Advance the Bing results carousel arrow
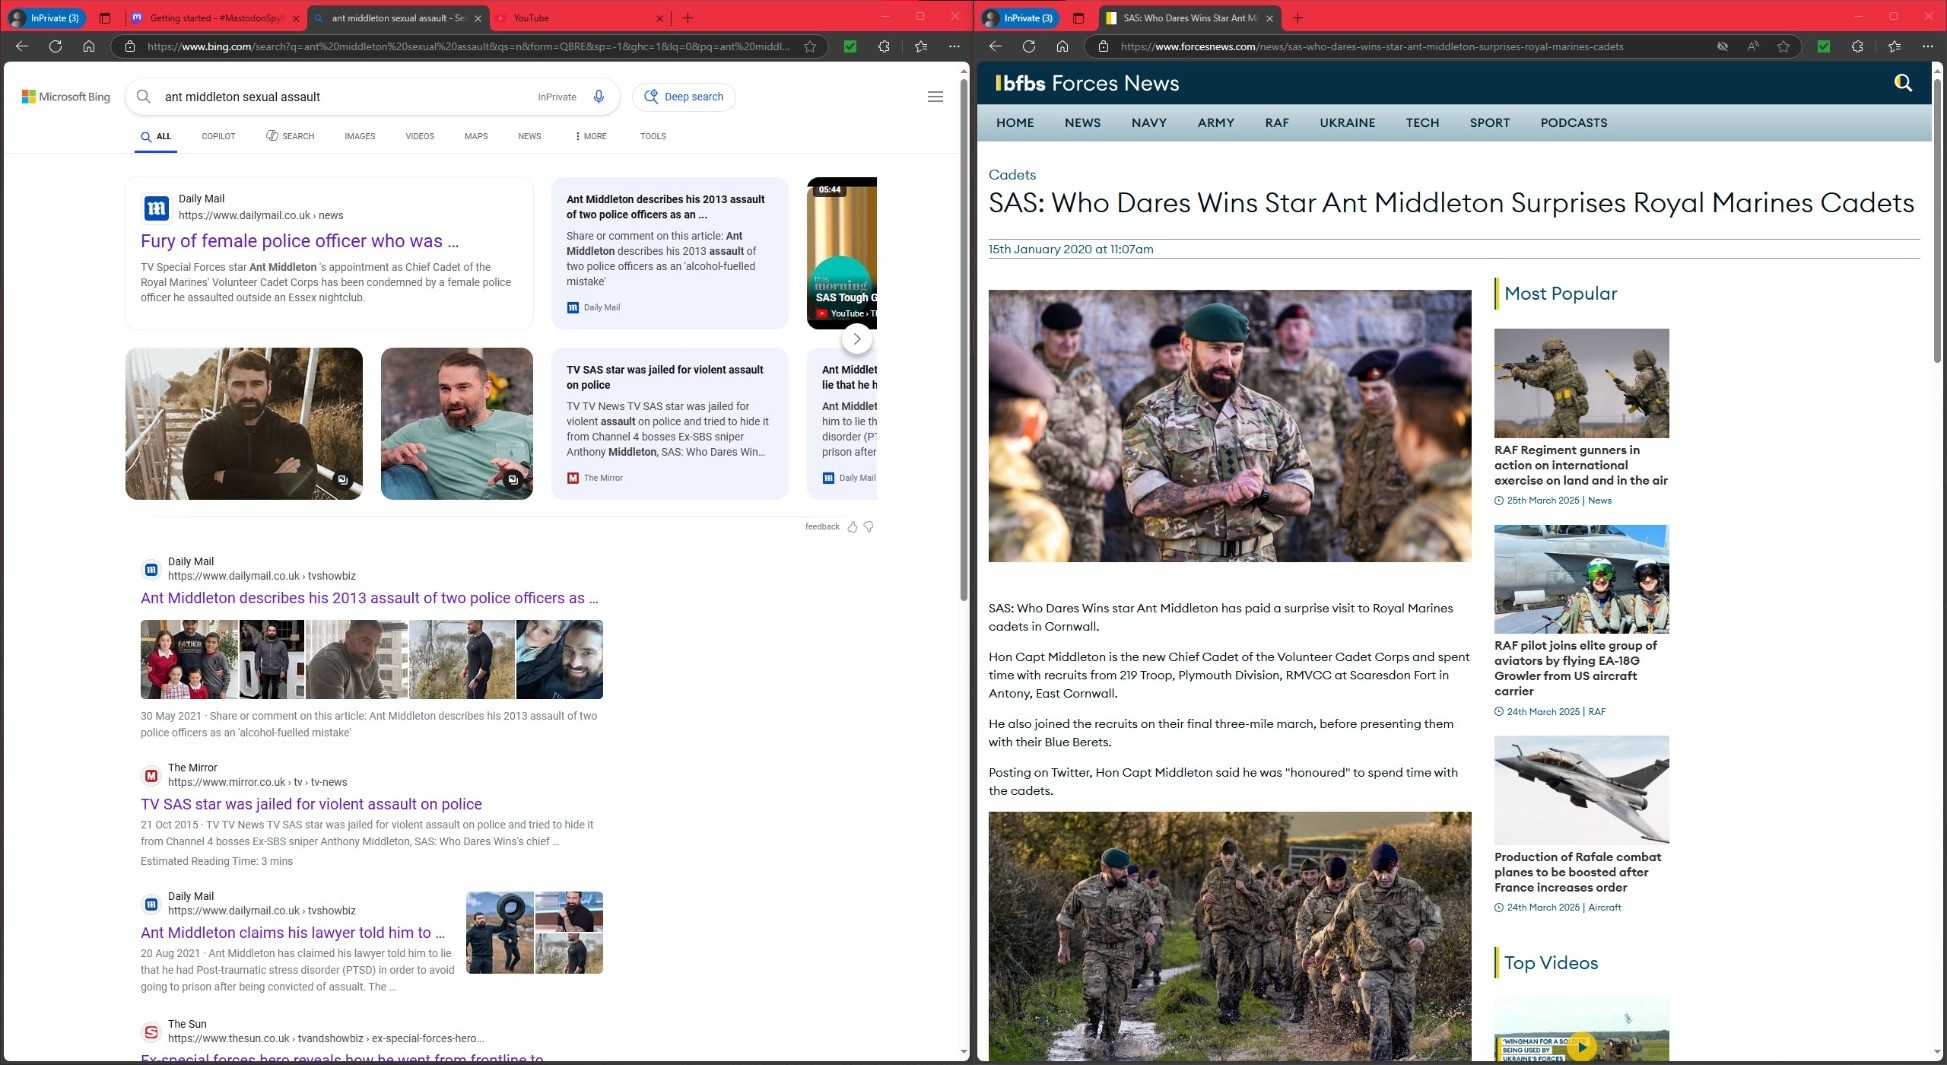 [857, 339]
